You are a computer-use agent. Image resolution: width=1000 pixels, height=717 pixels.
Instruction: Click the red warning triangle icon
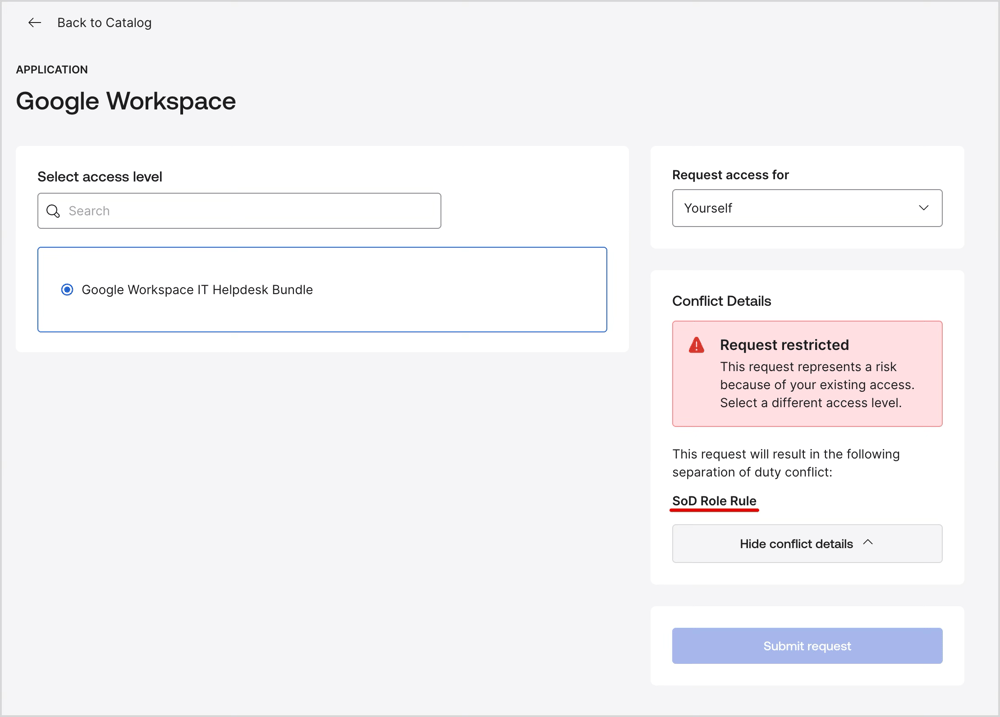point(696,345)
